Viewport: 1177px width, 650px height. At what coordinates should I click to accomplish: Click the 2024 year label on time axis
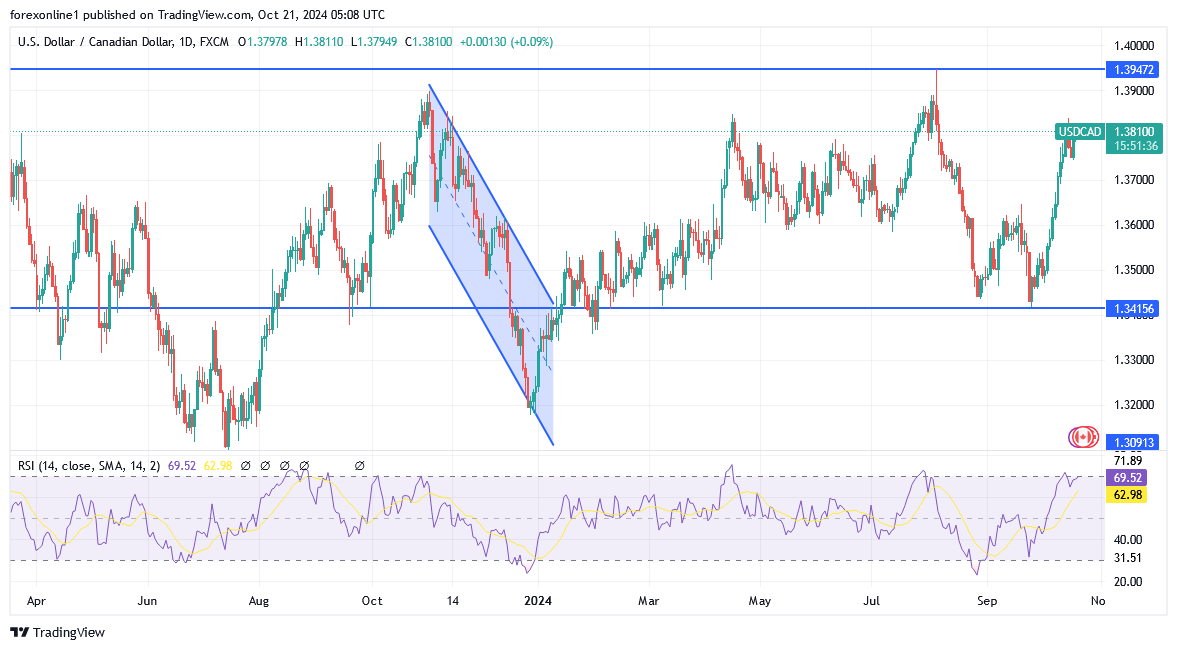[537, 601]
